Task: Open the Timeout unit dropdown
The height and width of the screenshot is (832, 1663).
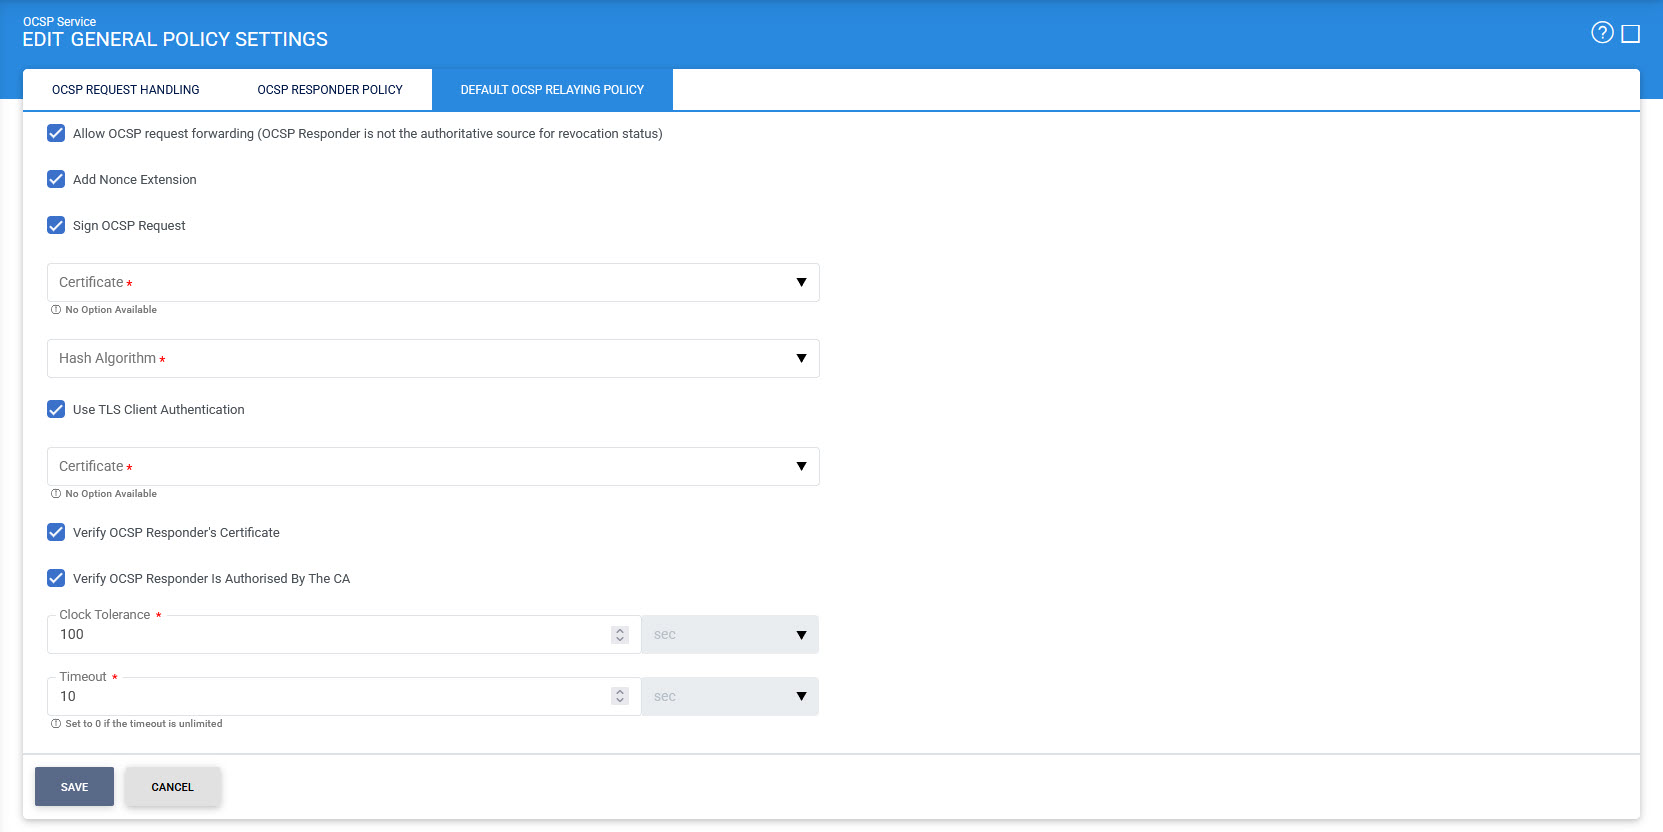Action: (729, 697)
